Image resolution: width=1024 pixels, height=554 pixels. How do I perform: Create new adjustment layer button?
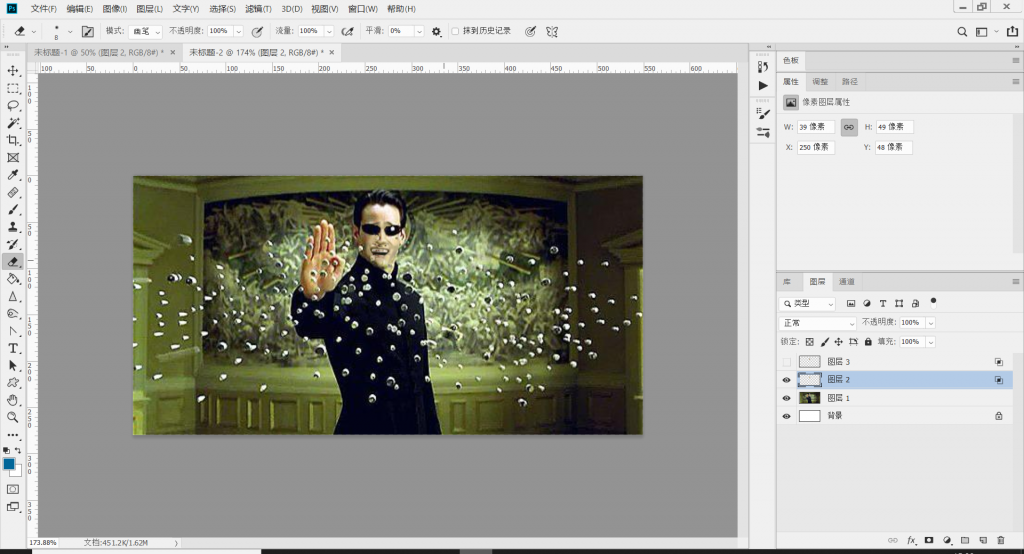click(x=947, y=540)
